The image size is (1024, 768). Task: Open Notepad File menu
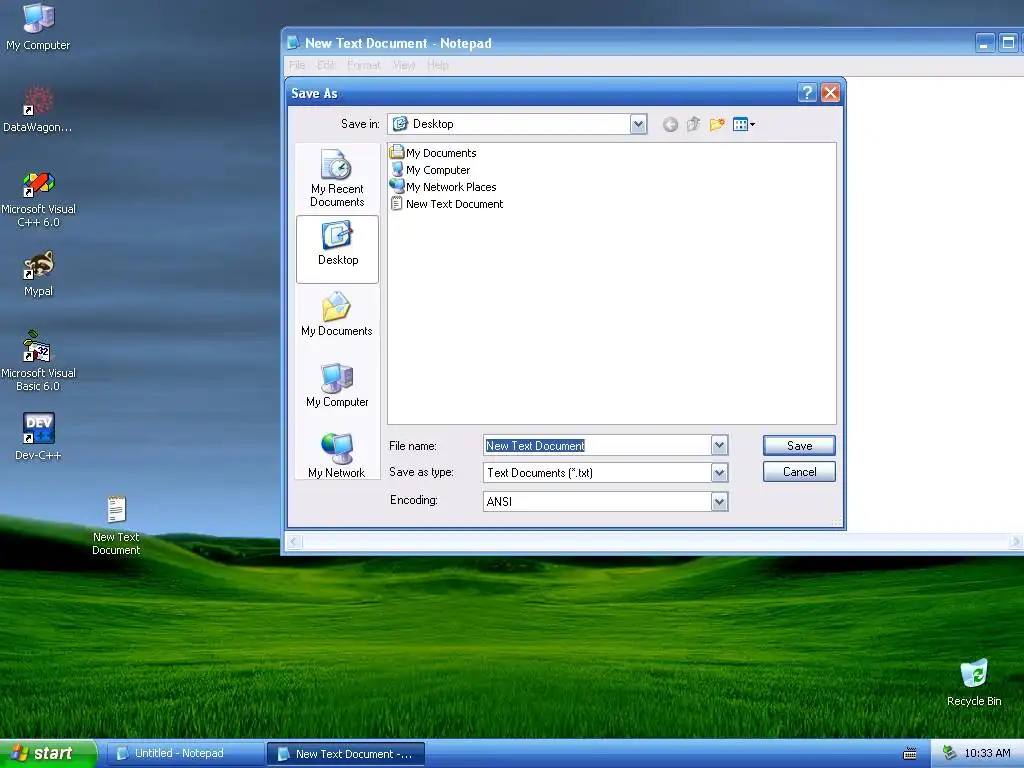click(x=297, y=65)
